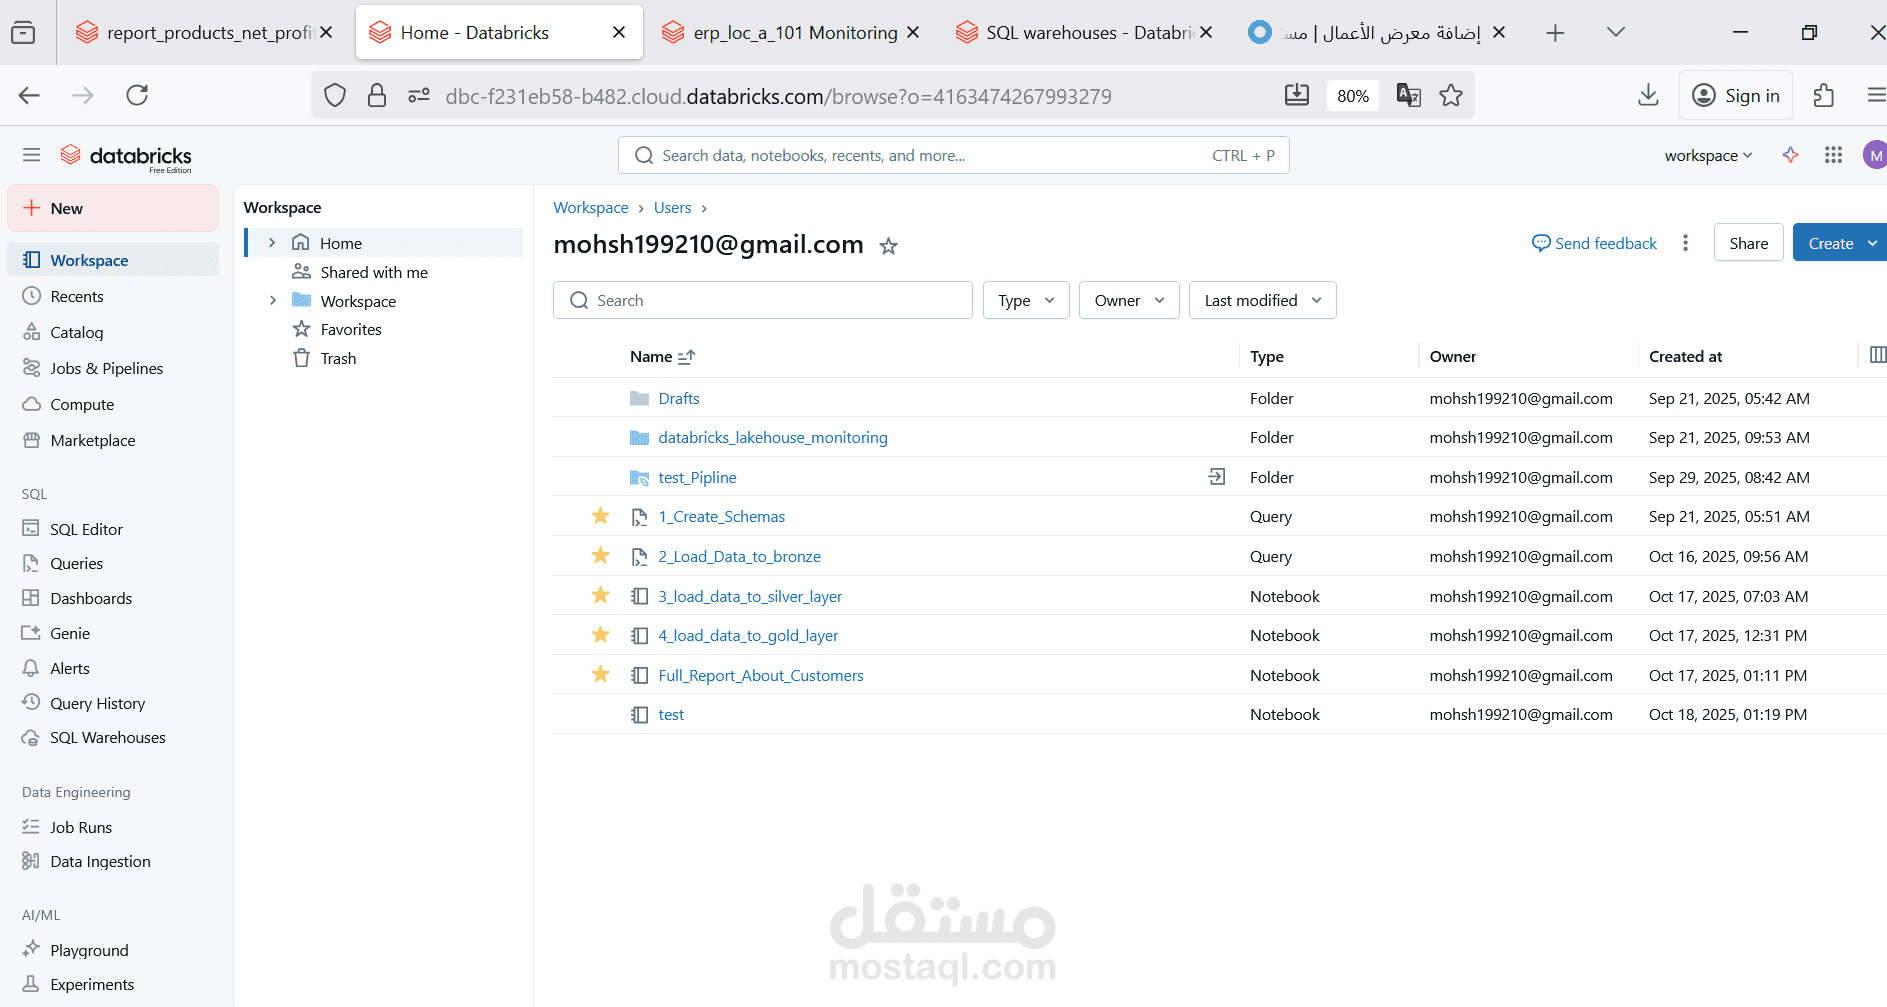Unstar the 1_Create_Schemas query

(x=601, y=516)
